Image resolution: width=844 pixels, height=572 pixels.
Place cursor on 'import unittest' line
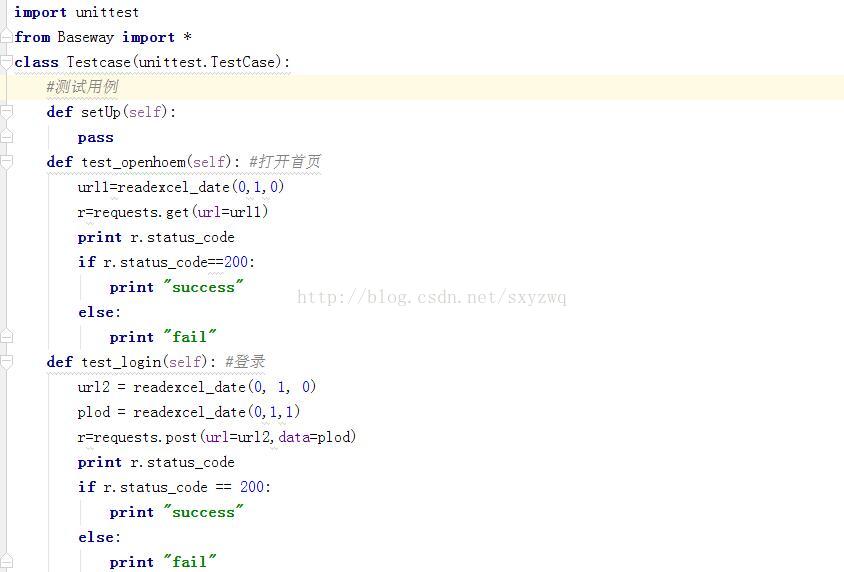(x=76, y=12)
